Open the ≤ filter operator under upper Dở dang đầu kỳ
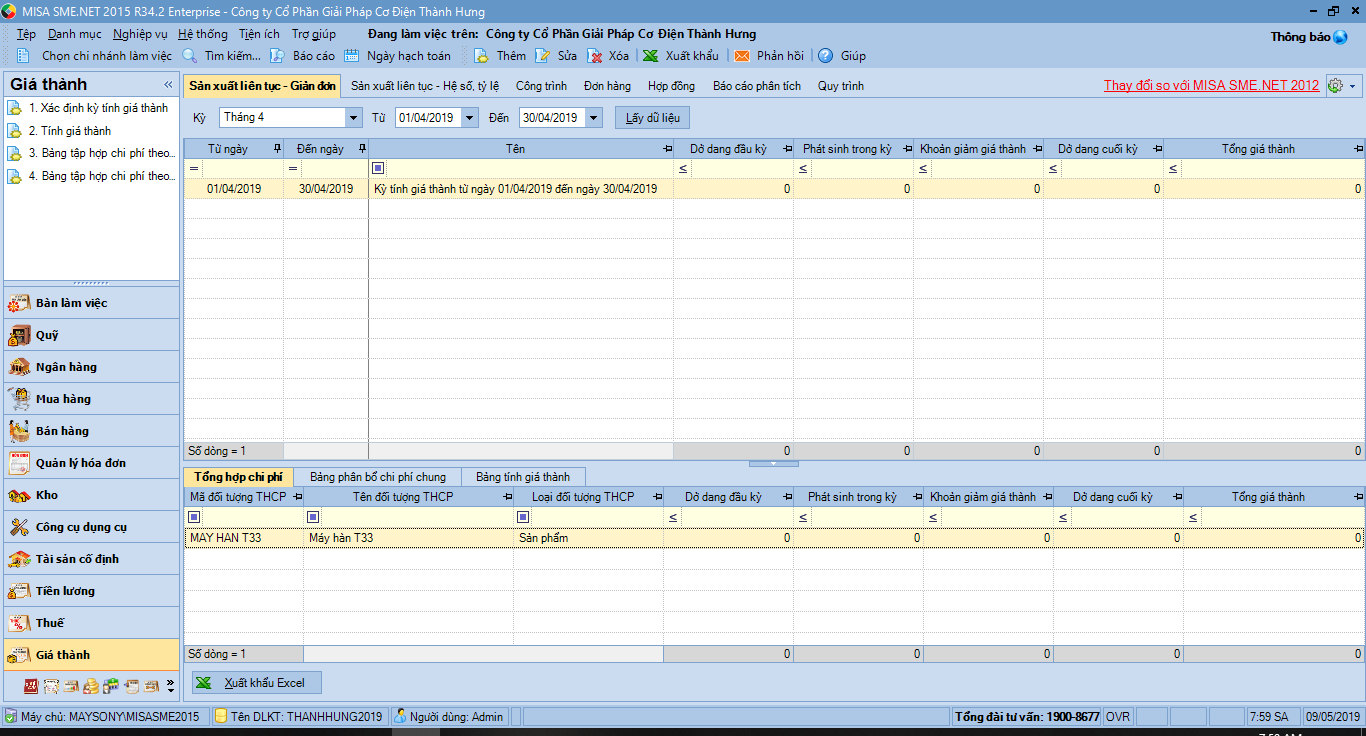 [683, 168]
